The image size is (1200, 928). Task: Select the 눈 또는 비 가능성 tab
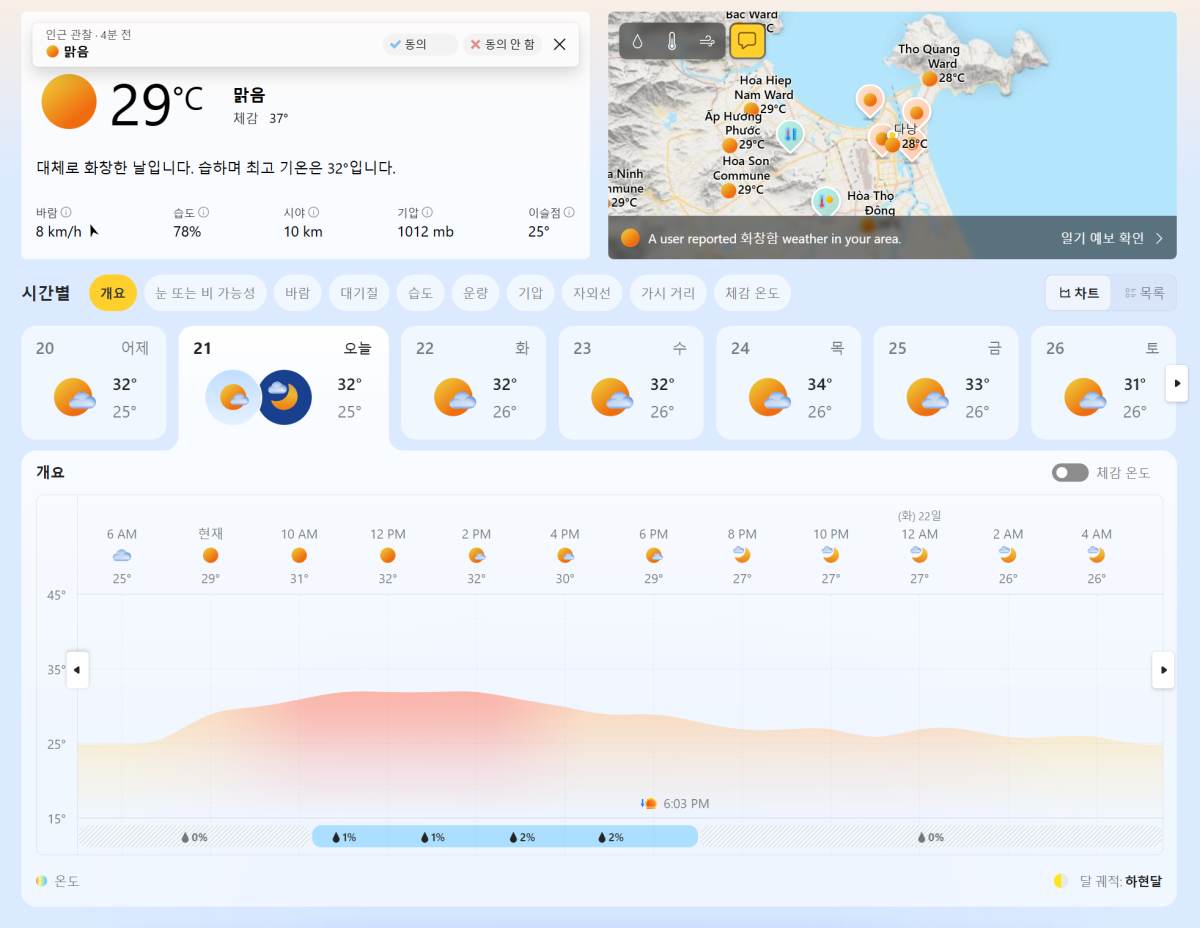pos(205,293)
